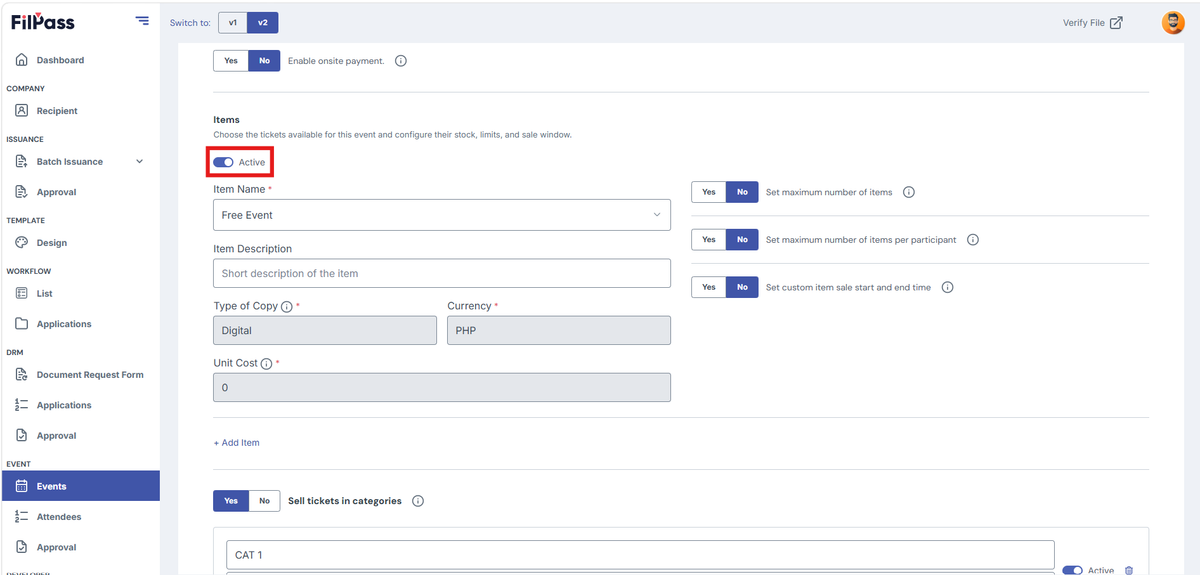
Task: Delete CAT 1 category with trash icon
Action: coord(1129,570)
